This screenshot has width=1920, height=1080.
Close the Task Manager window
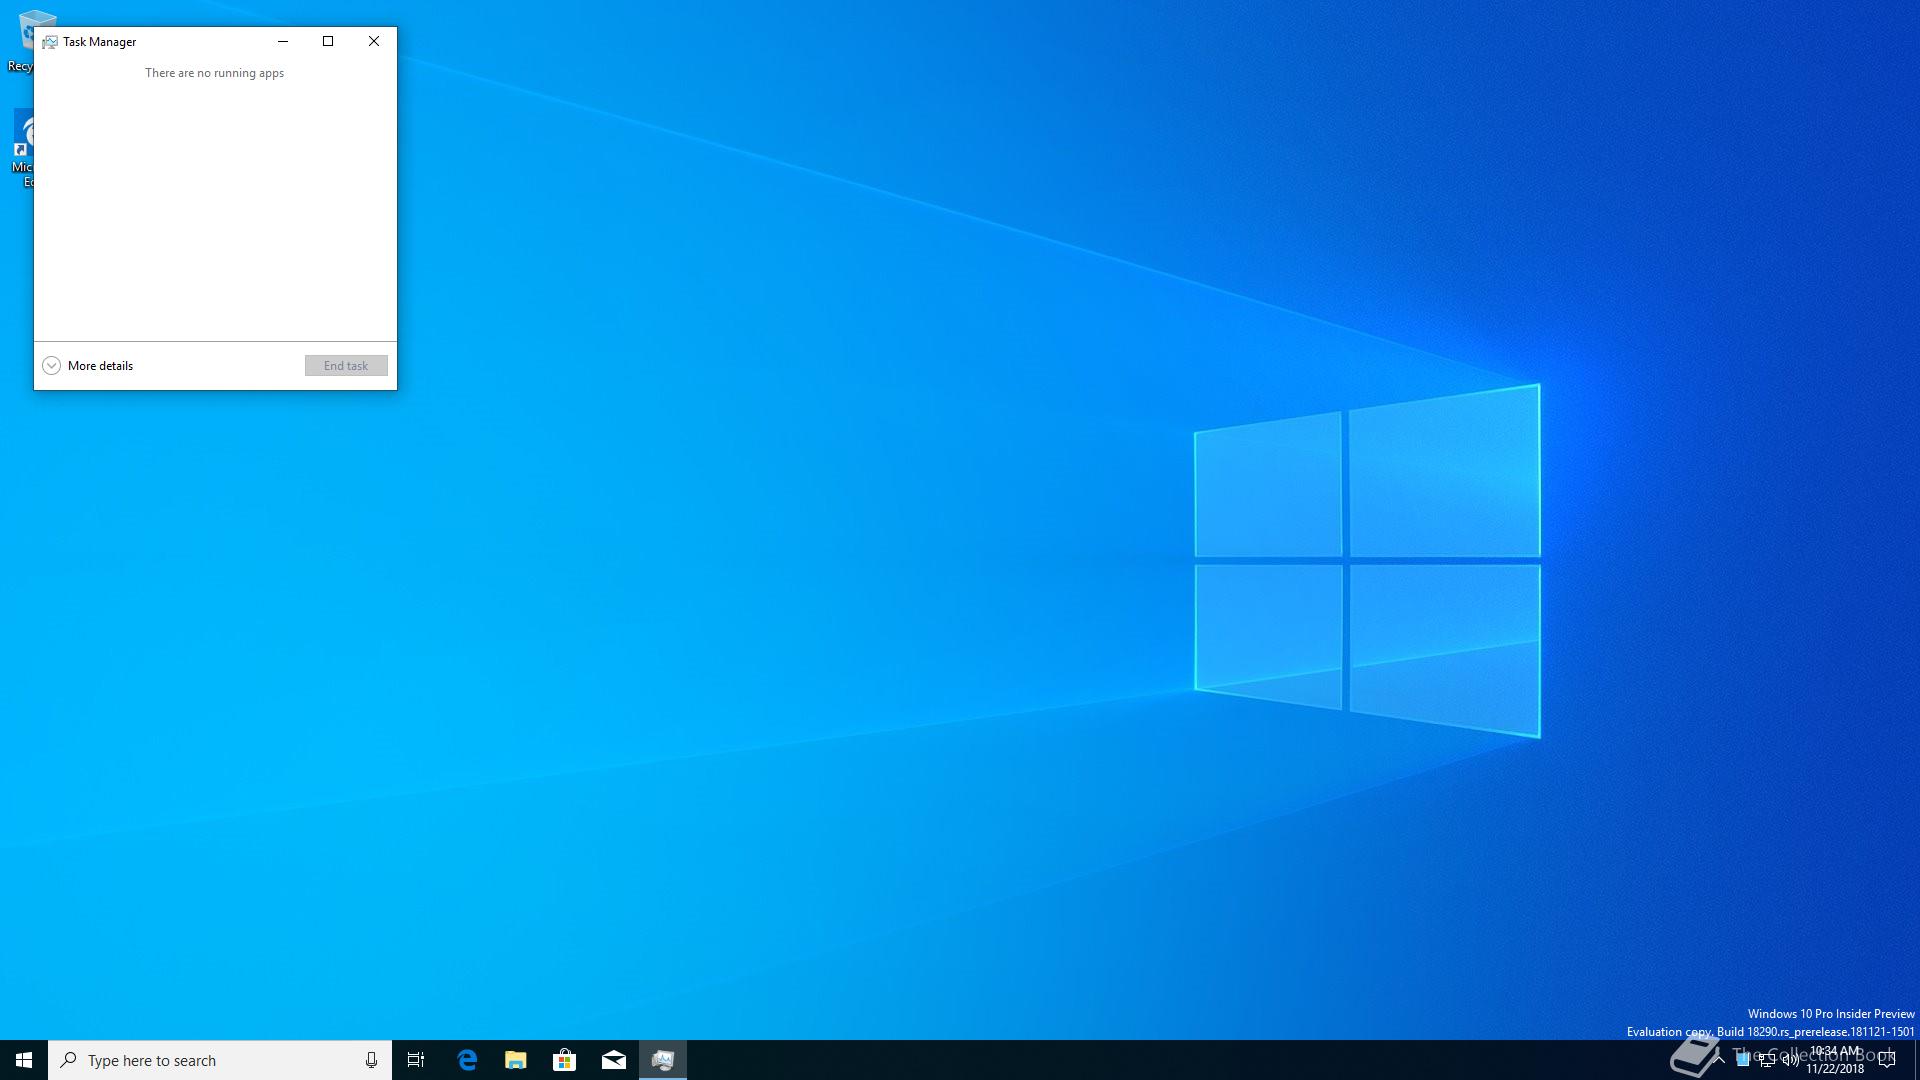tap(374, 41)
